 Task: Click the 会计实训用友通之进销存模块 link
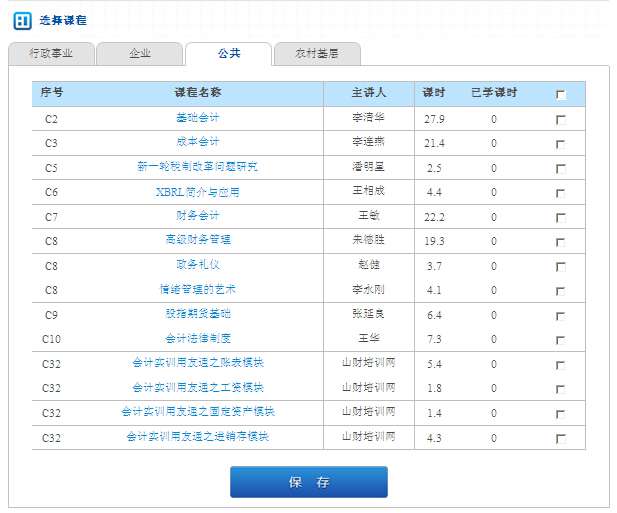click(x=197, y=437)
